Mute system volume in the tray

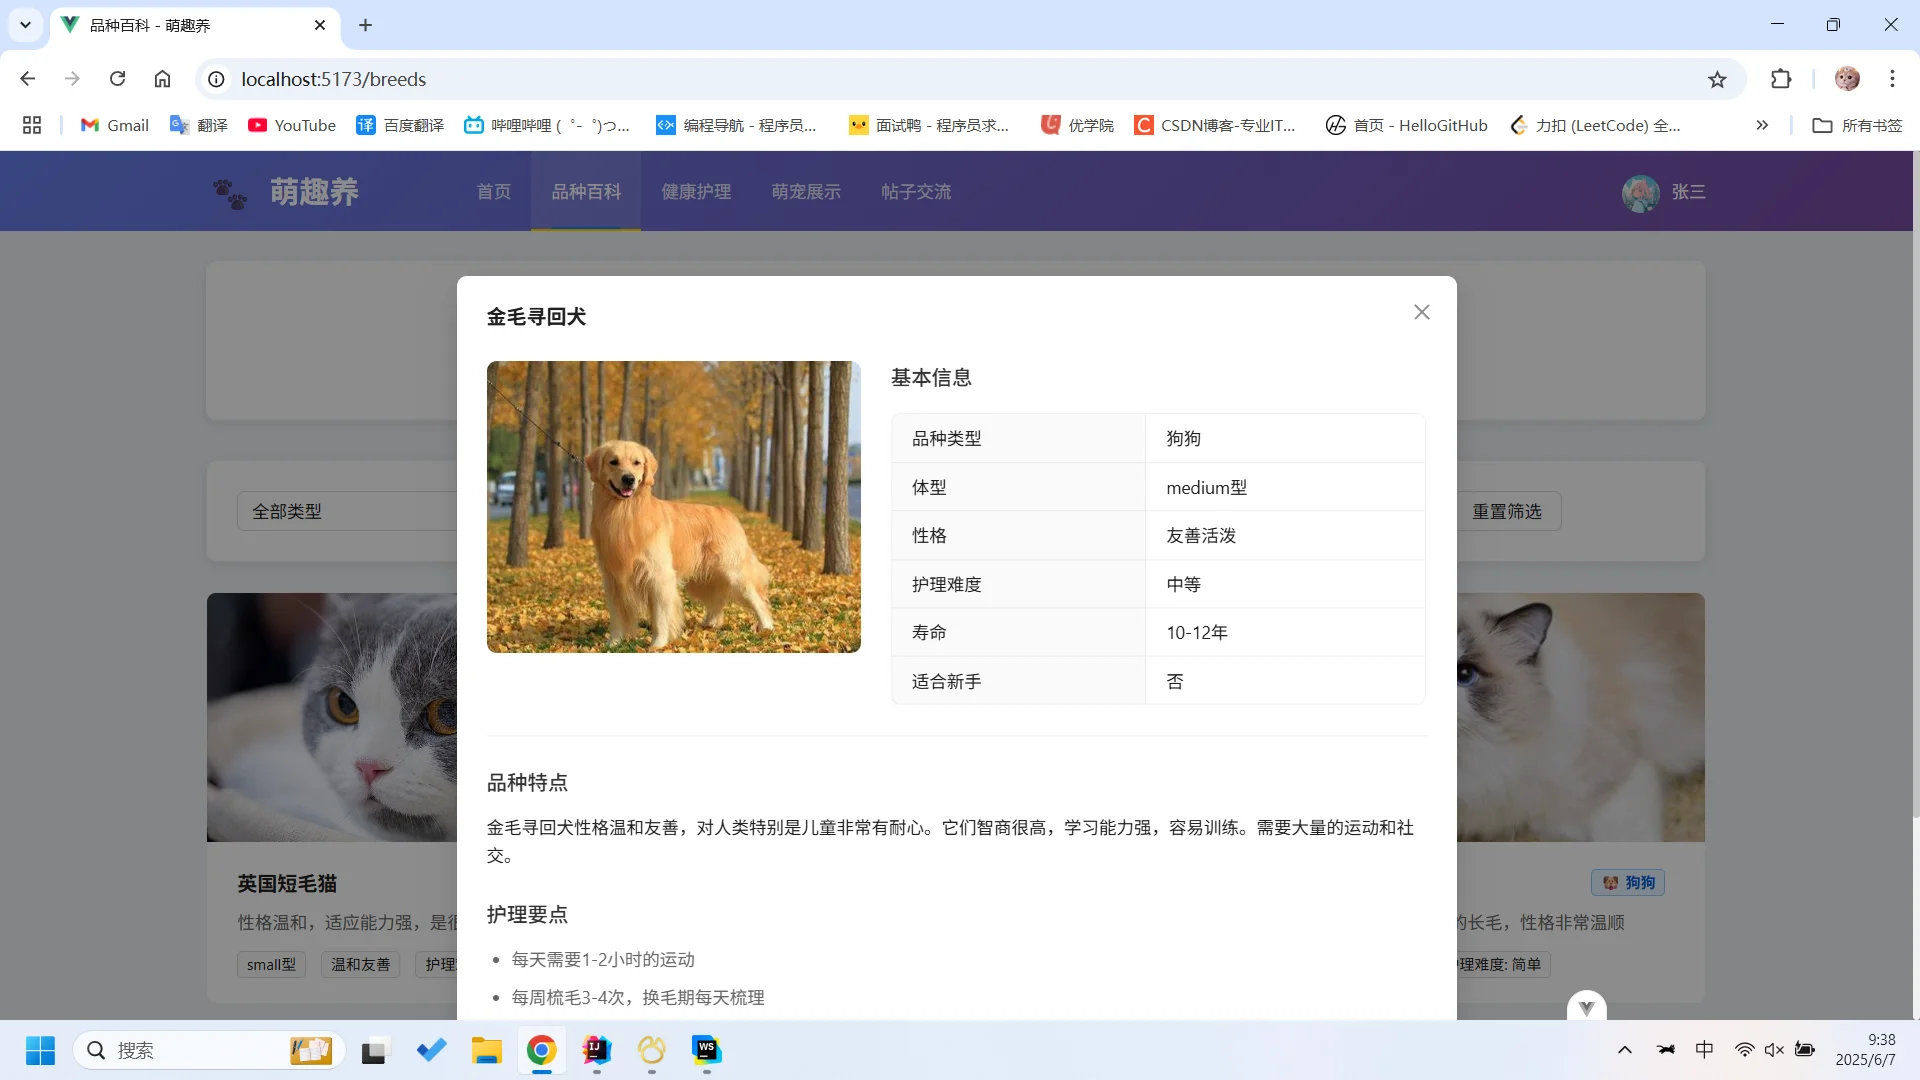(1776, 1050)
